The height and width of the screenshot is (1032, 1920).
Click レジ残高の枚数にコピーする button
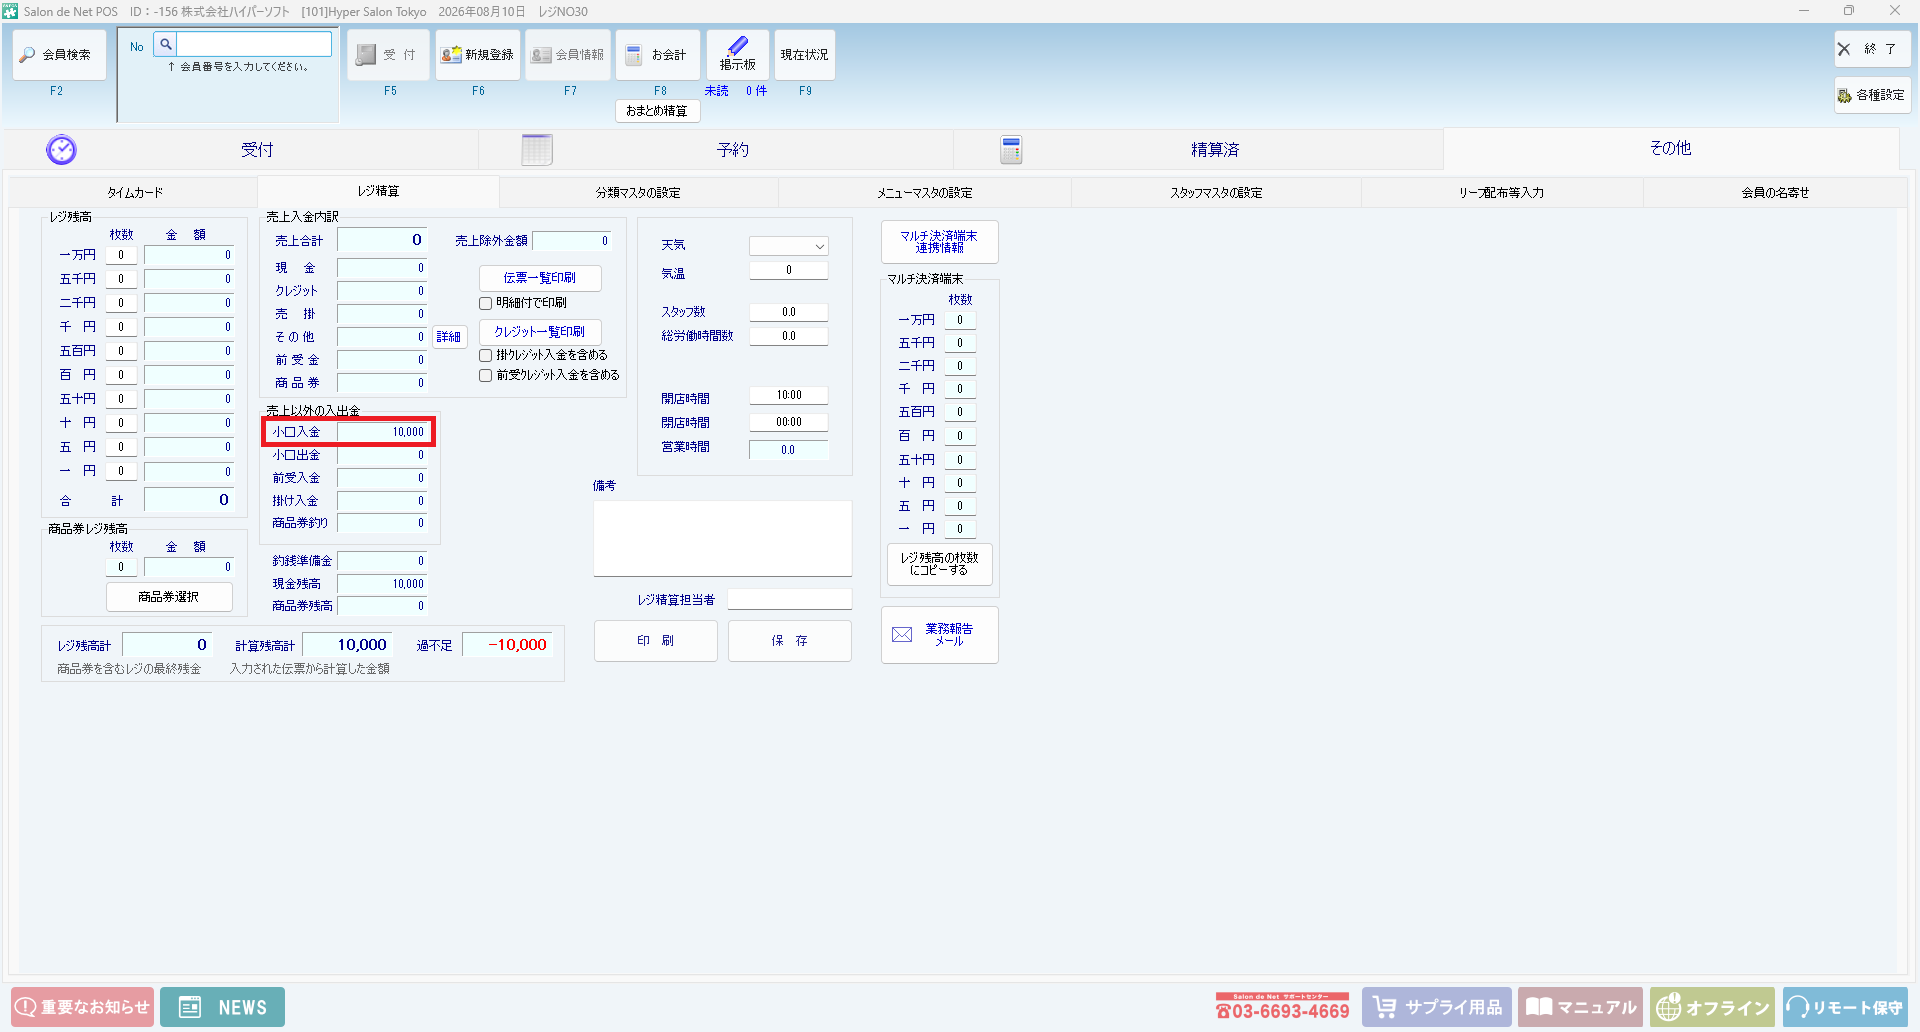click(939, 564)
